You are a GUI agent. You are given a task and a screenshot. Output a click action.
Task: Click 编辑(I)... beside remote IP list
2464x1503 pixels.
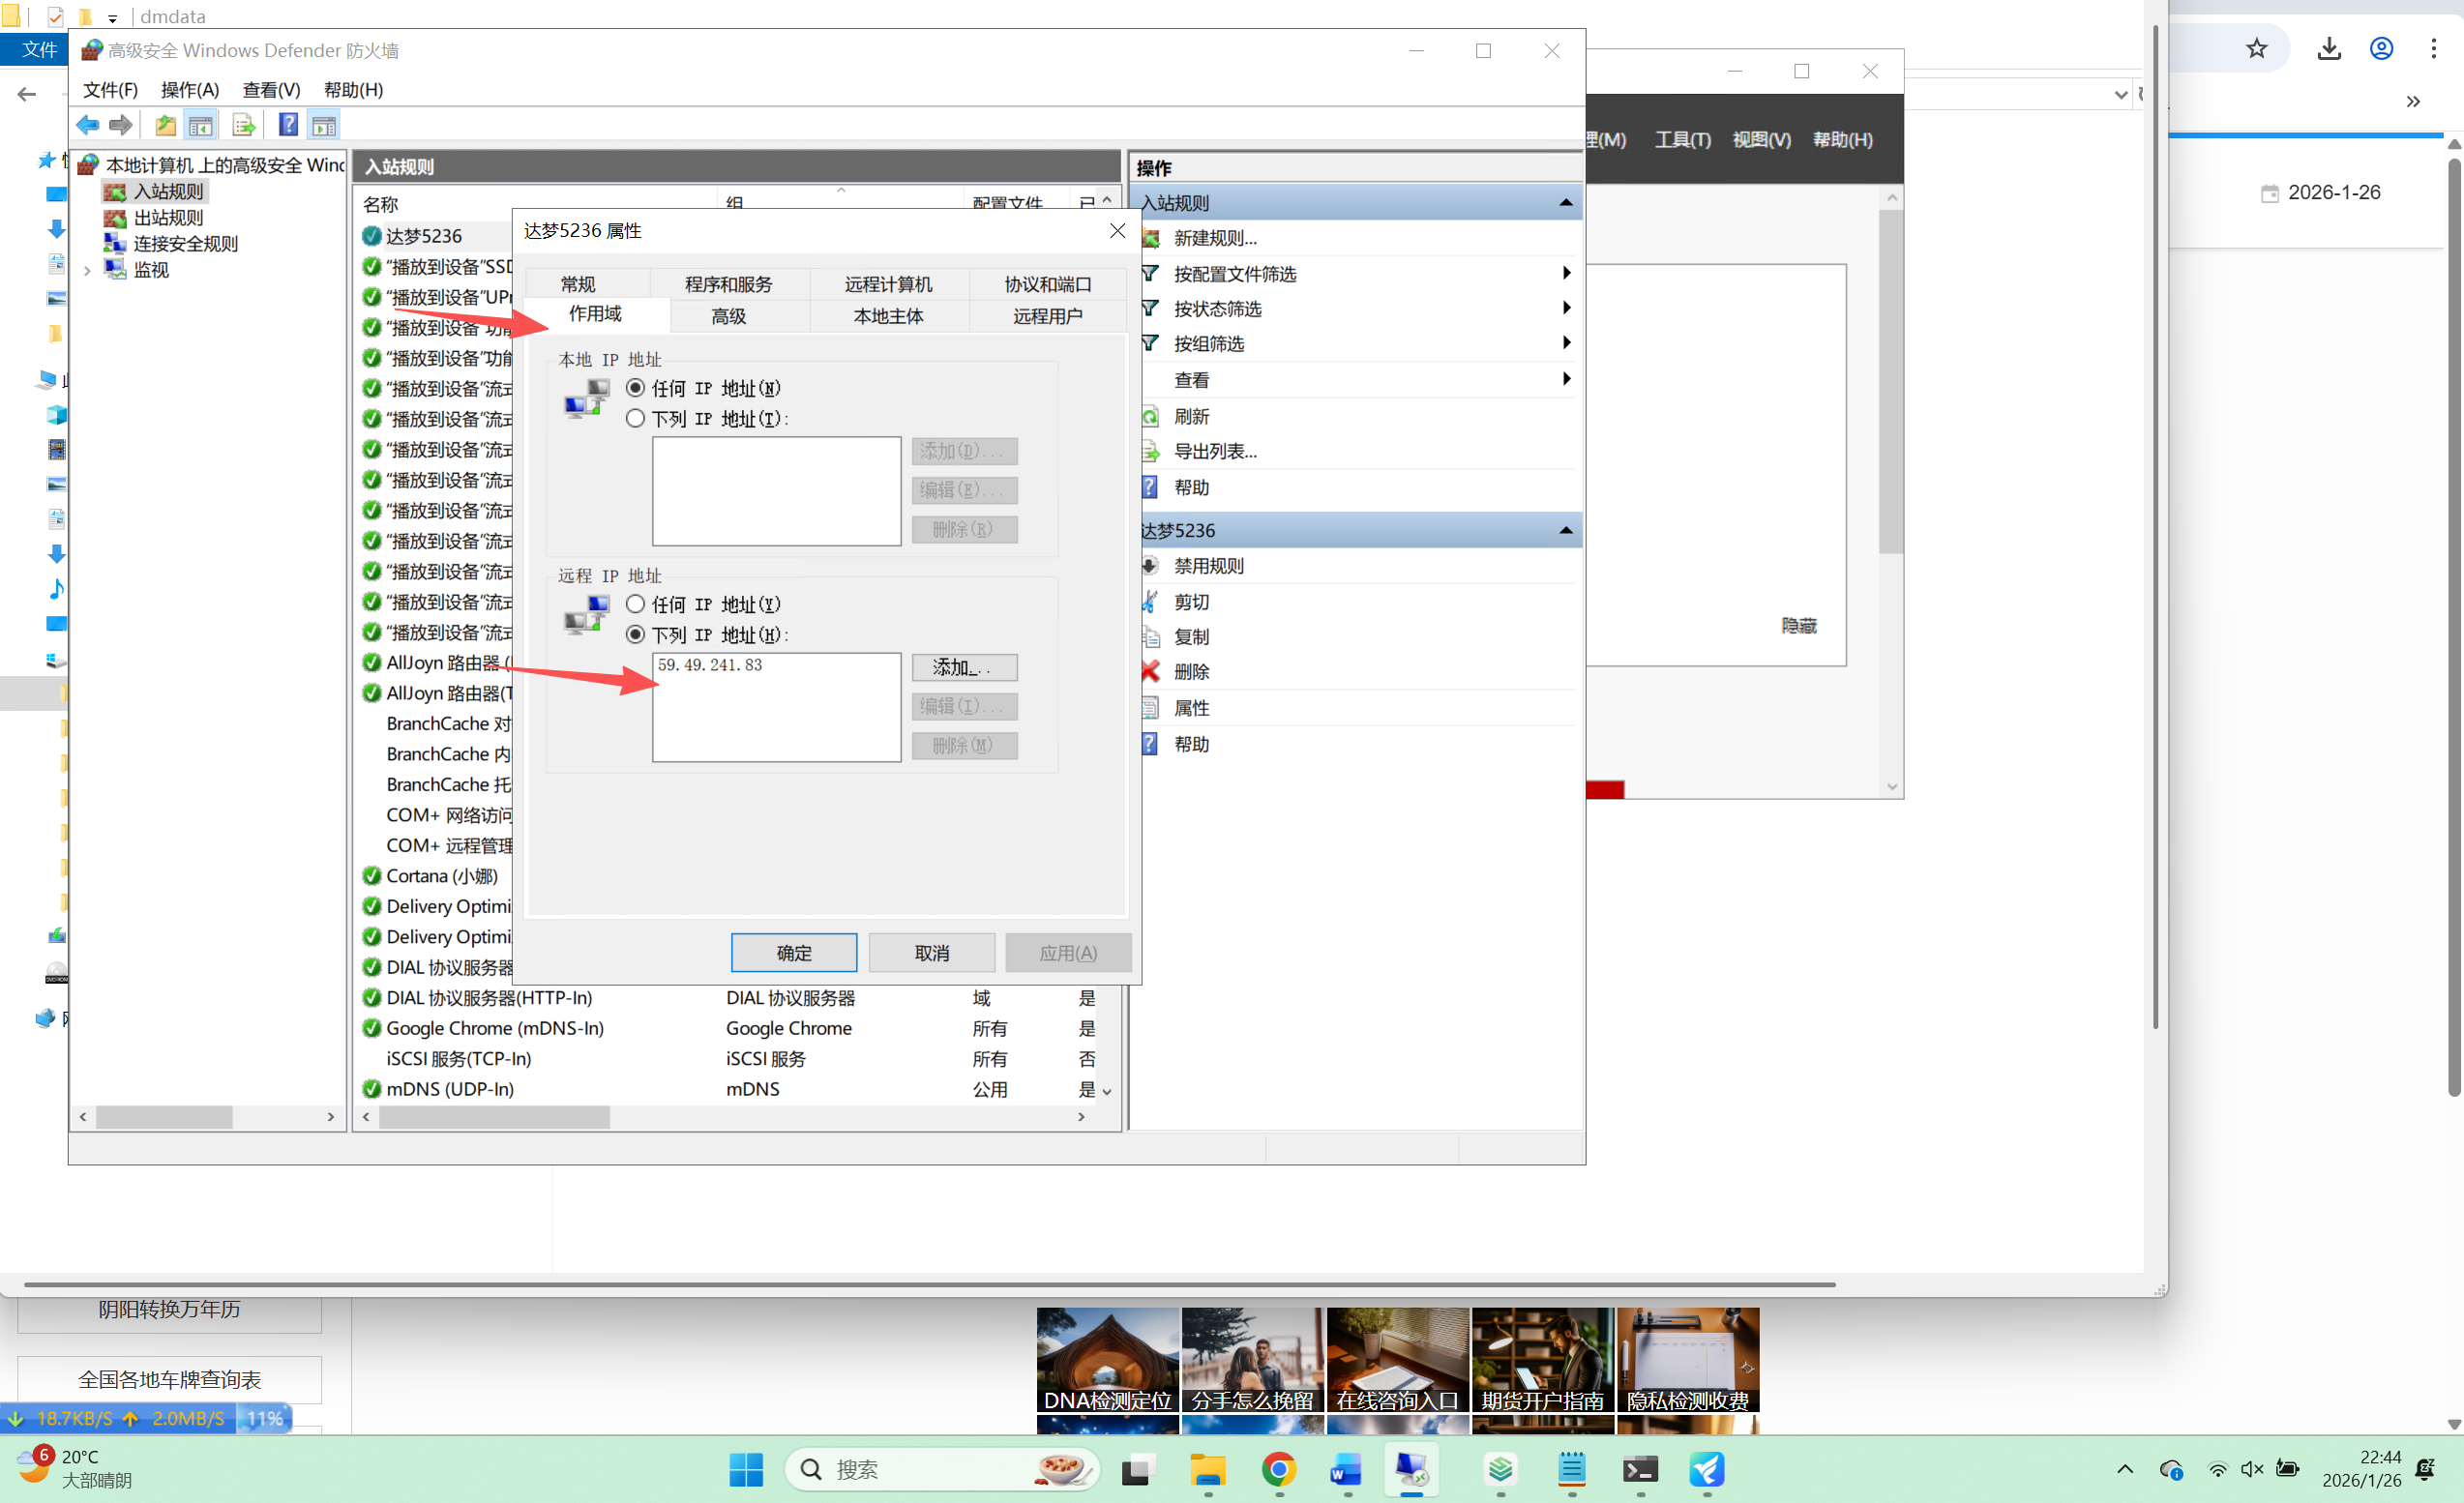[965, 706]
